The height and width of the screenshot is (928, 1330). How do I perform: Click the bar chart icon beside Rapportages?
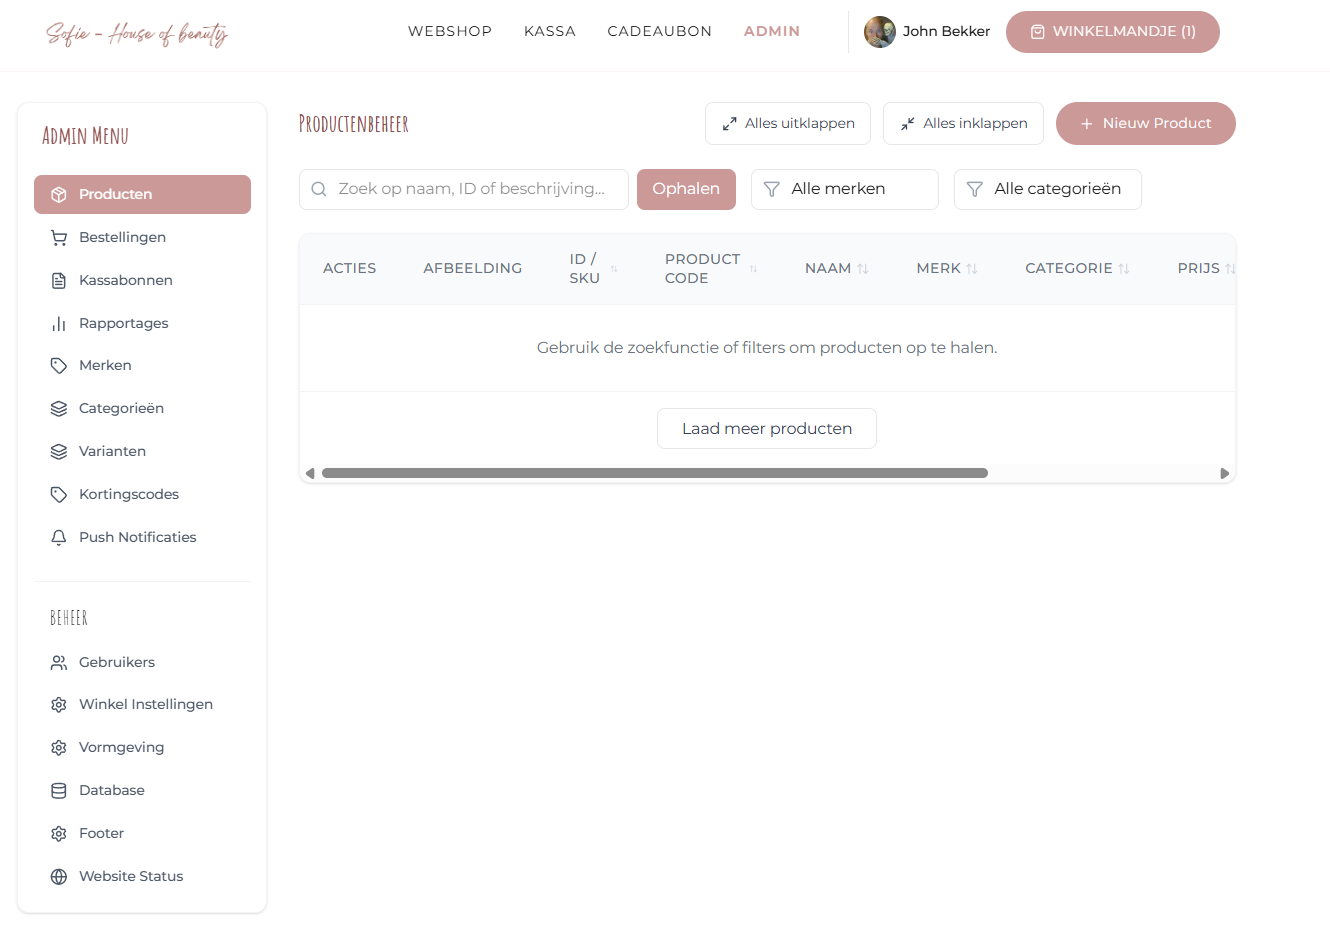pos(59,324)
